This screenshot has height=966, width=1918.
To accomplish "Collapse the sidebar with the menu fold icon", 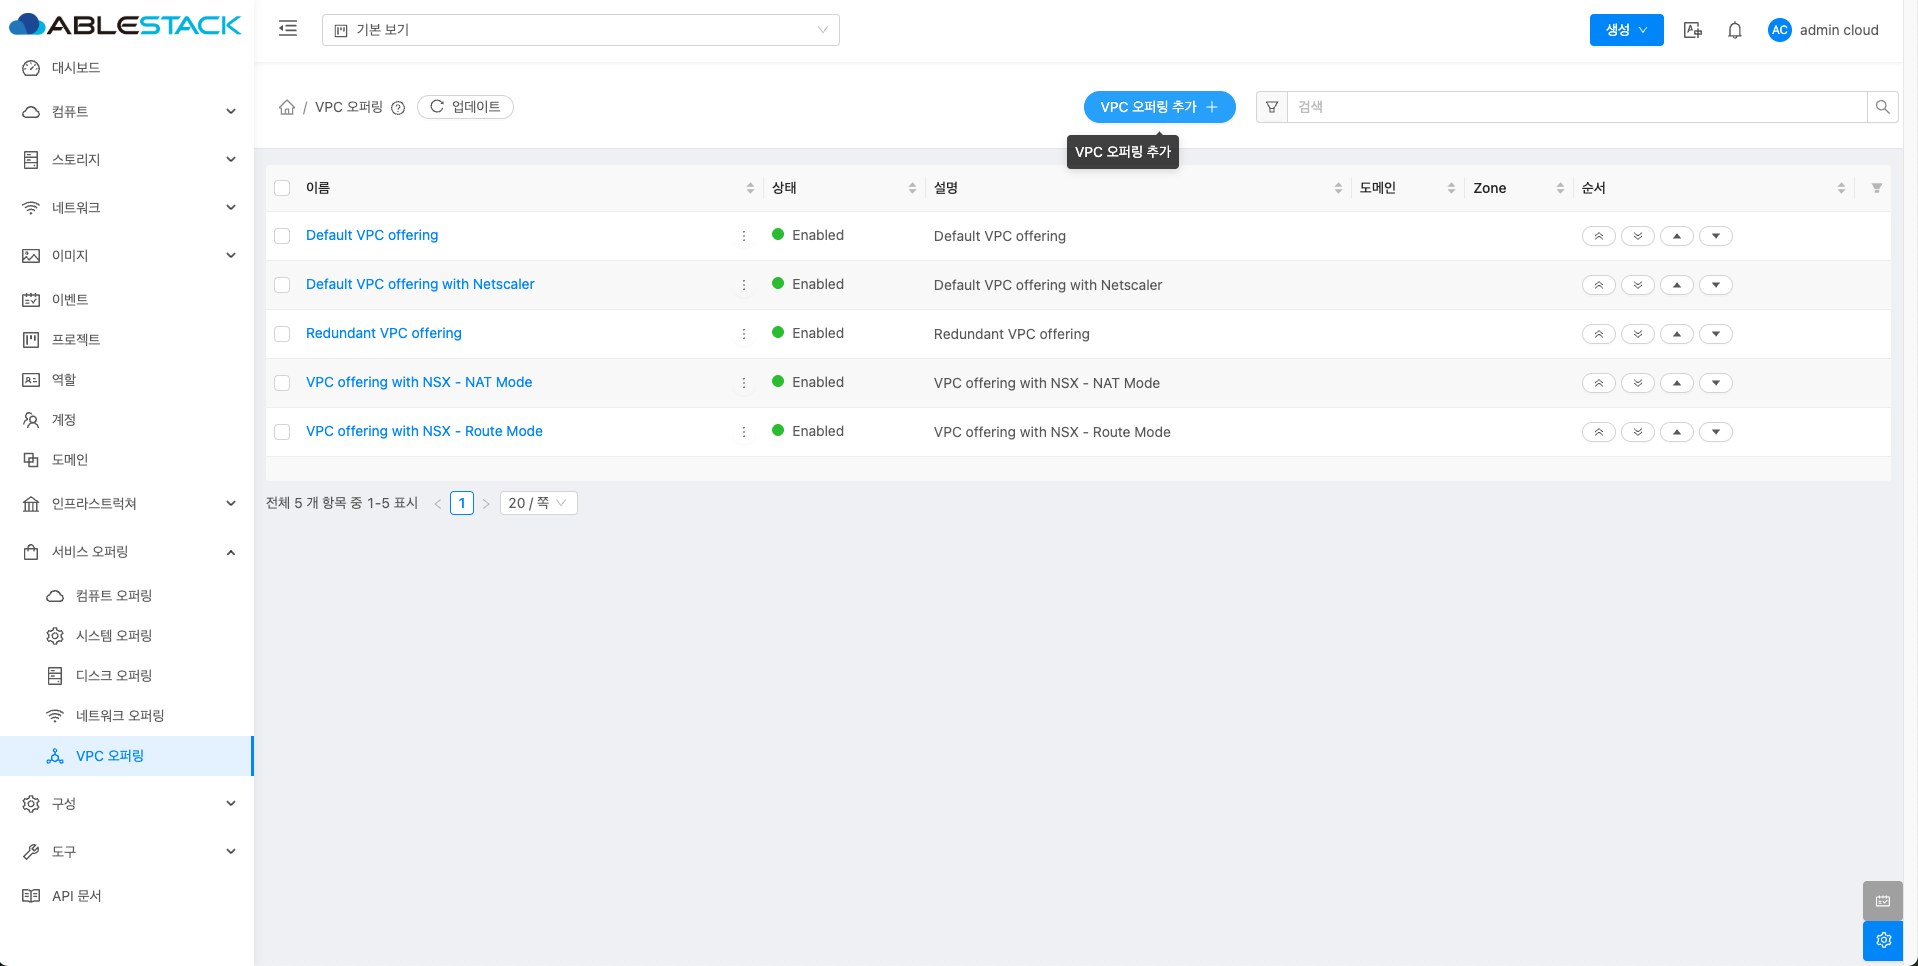I will [x=288, y=29].
